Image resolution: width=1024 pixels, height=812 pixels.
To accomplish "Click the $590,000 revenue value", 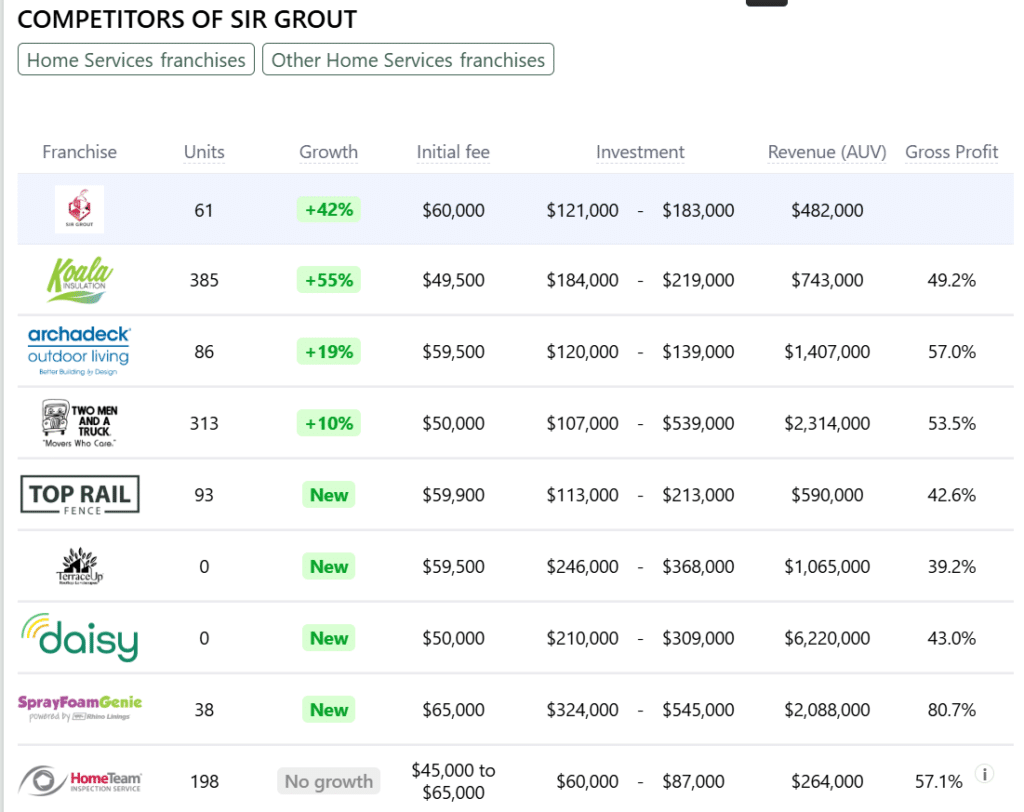I will [827, 495].
